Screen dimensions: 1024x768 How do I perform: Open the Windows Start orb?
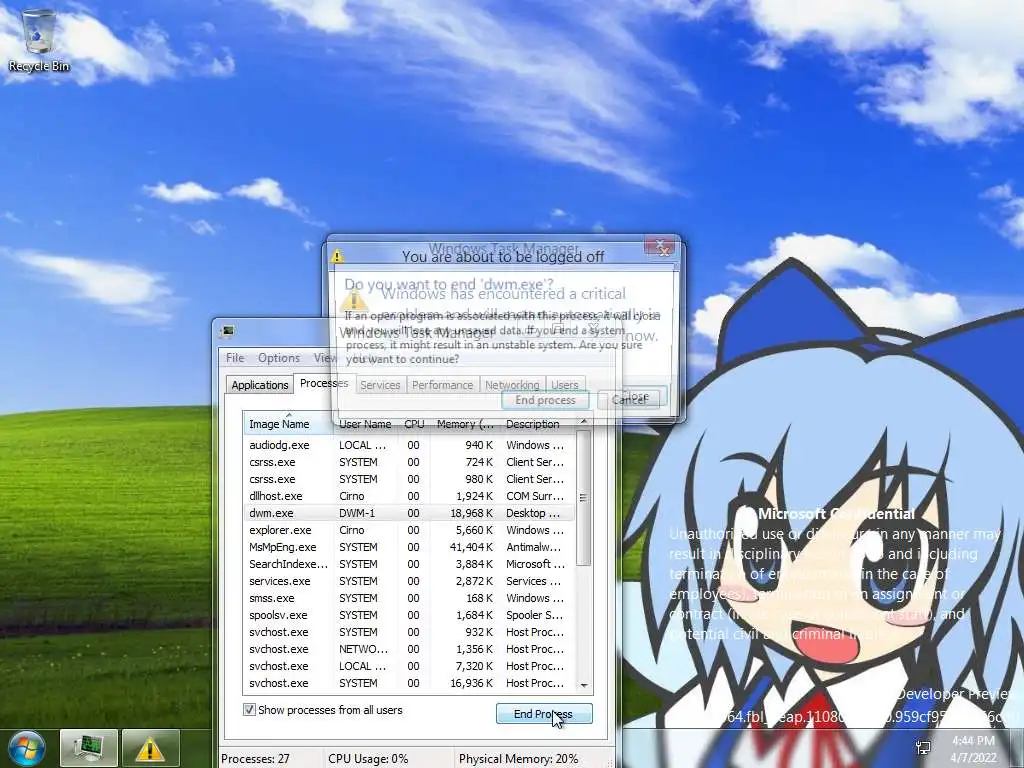pyautogui.click(x=27, y=748)
